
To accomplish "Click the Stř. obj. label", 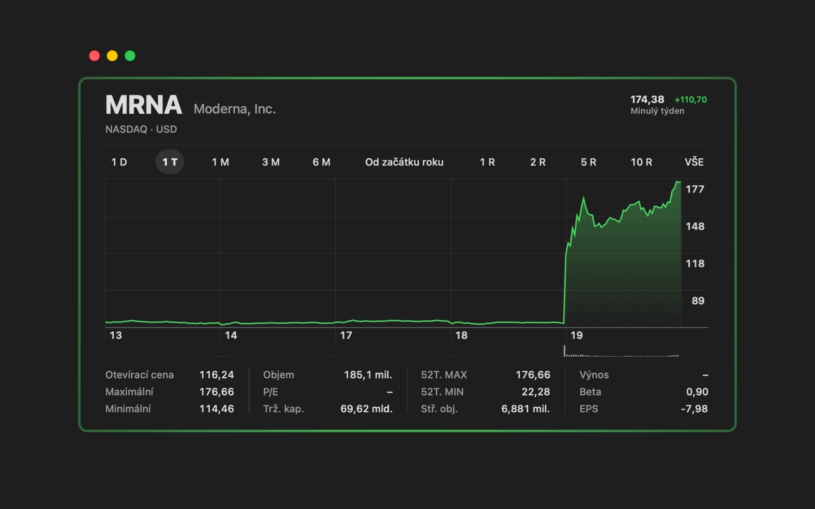I will pyautogui.click(x=439, y=409).
